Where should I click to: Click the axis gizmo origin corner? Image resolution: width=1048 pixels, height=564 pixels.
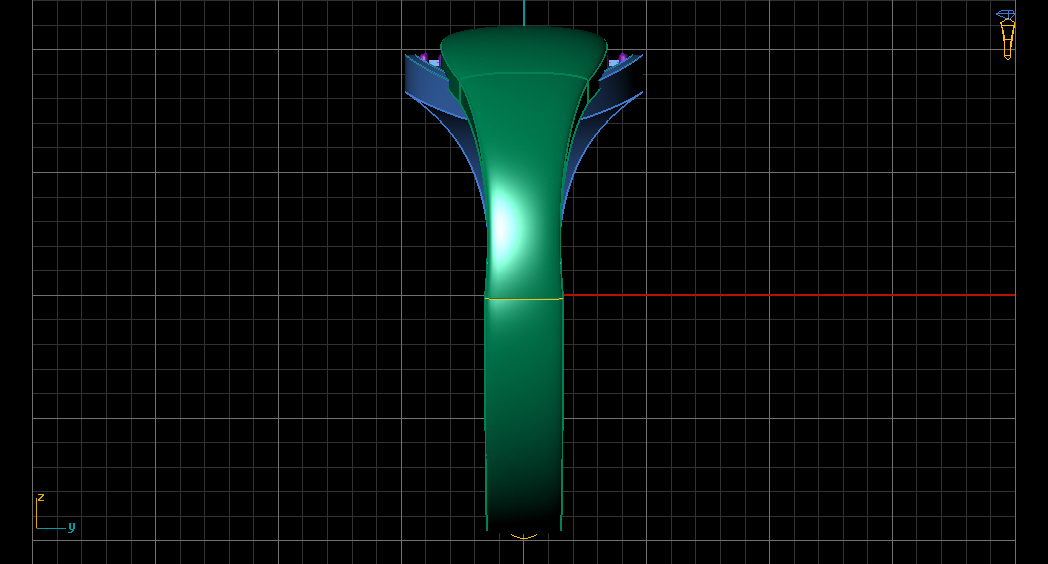click(37, 528)
